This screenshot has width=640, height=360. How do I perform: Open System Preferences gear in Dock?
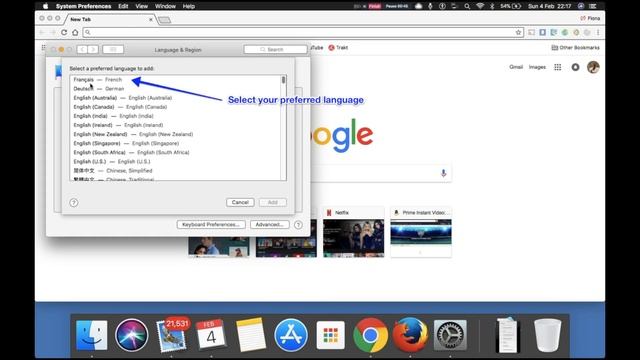pos(450,335)
